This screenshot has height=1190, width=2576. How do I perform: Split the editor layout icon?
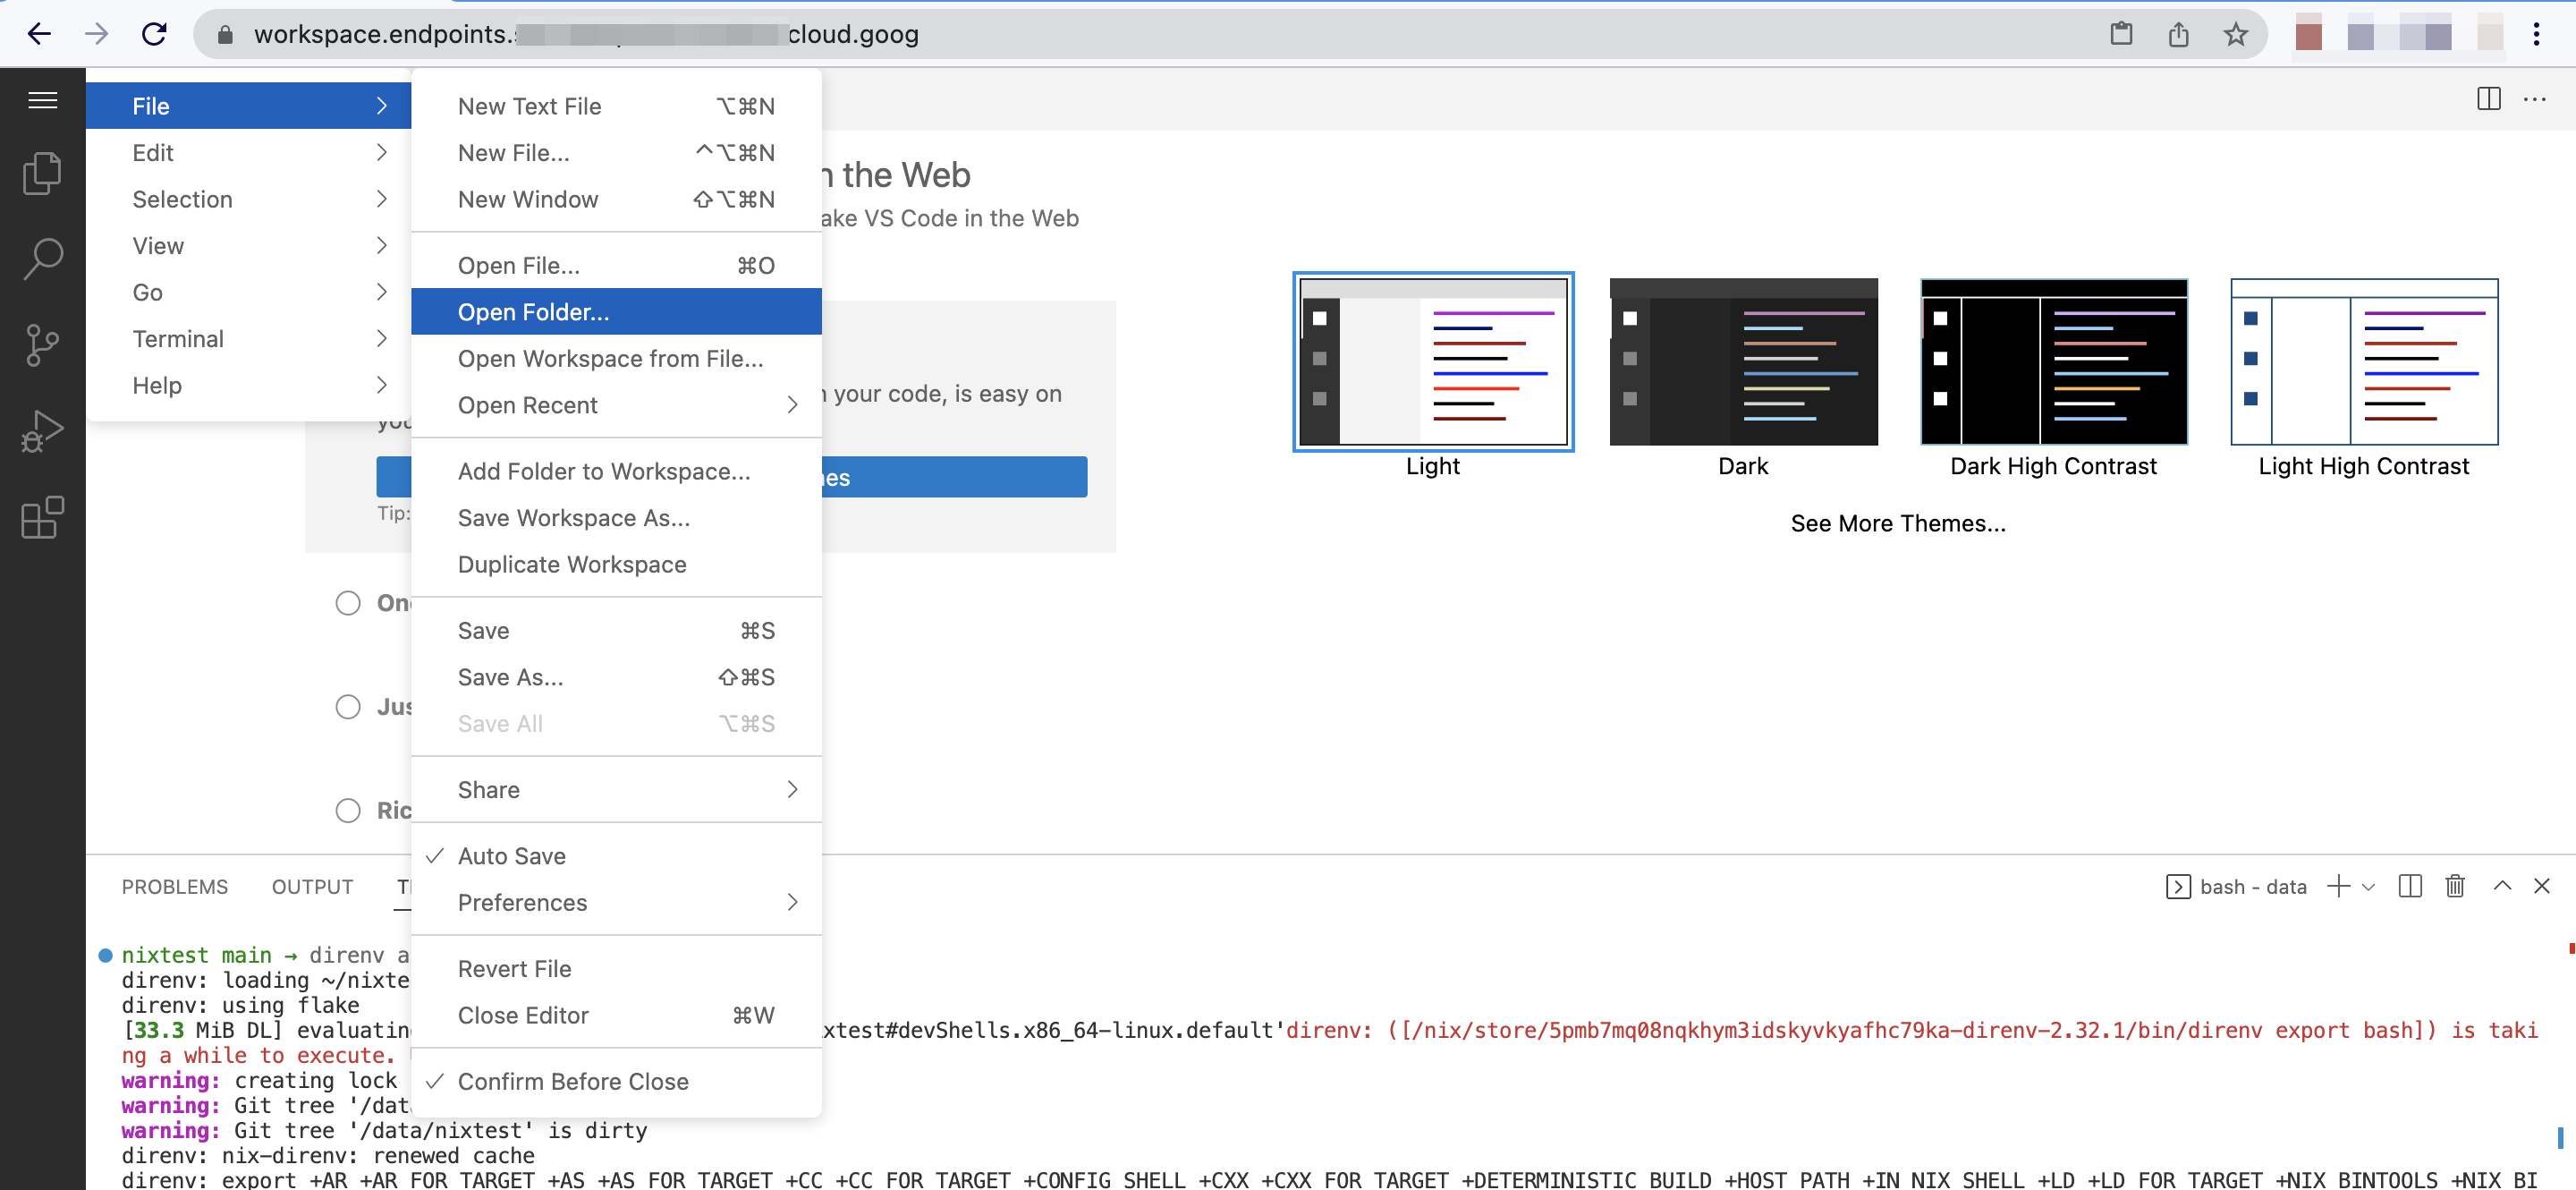[x=2488, y=99]
